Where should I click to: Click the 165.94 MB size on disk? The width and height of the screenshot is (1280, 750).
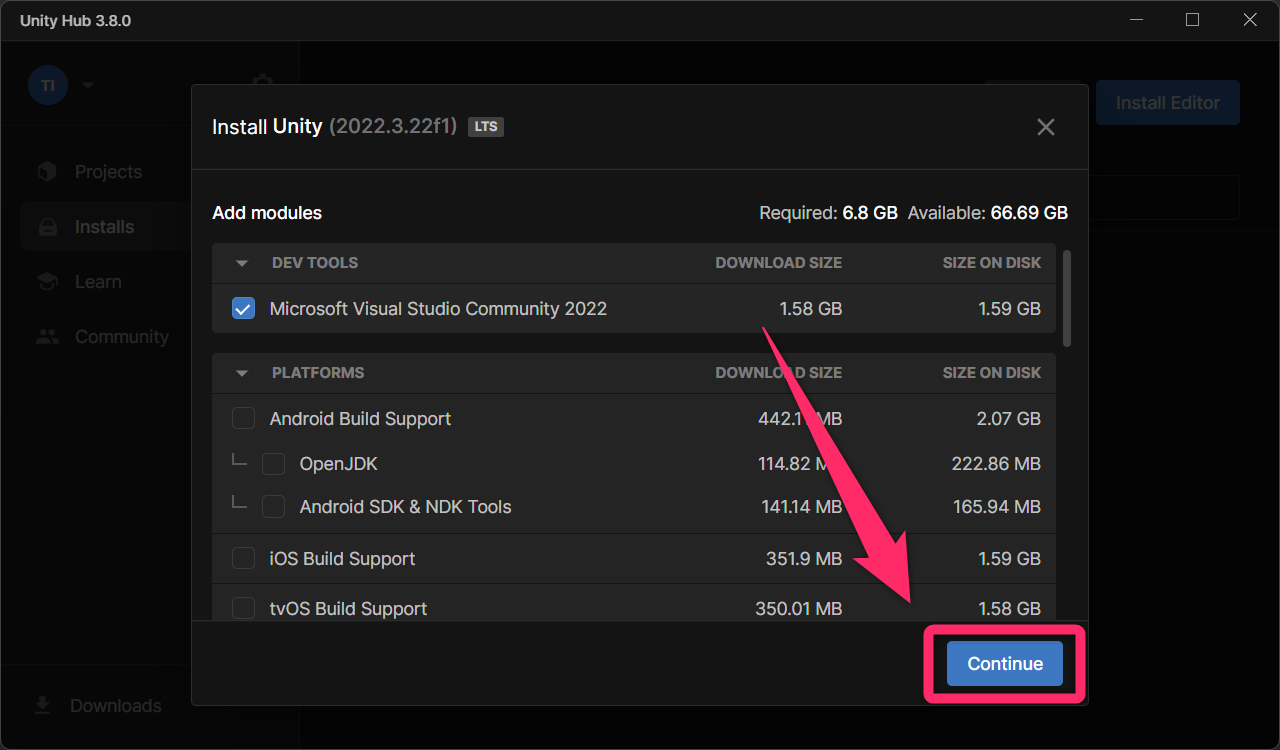click(x=997, y=507)
